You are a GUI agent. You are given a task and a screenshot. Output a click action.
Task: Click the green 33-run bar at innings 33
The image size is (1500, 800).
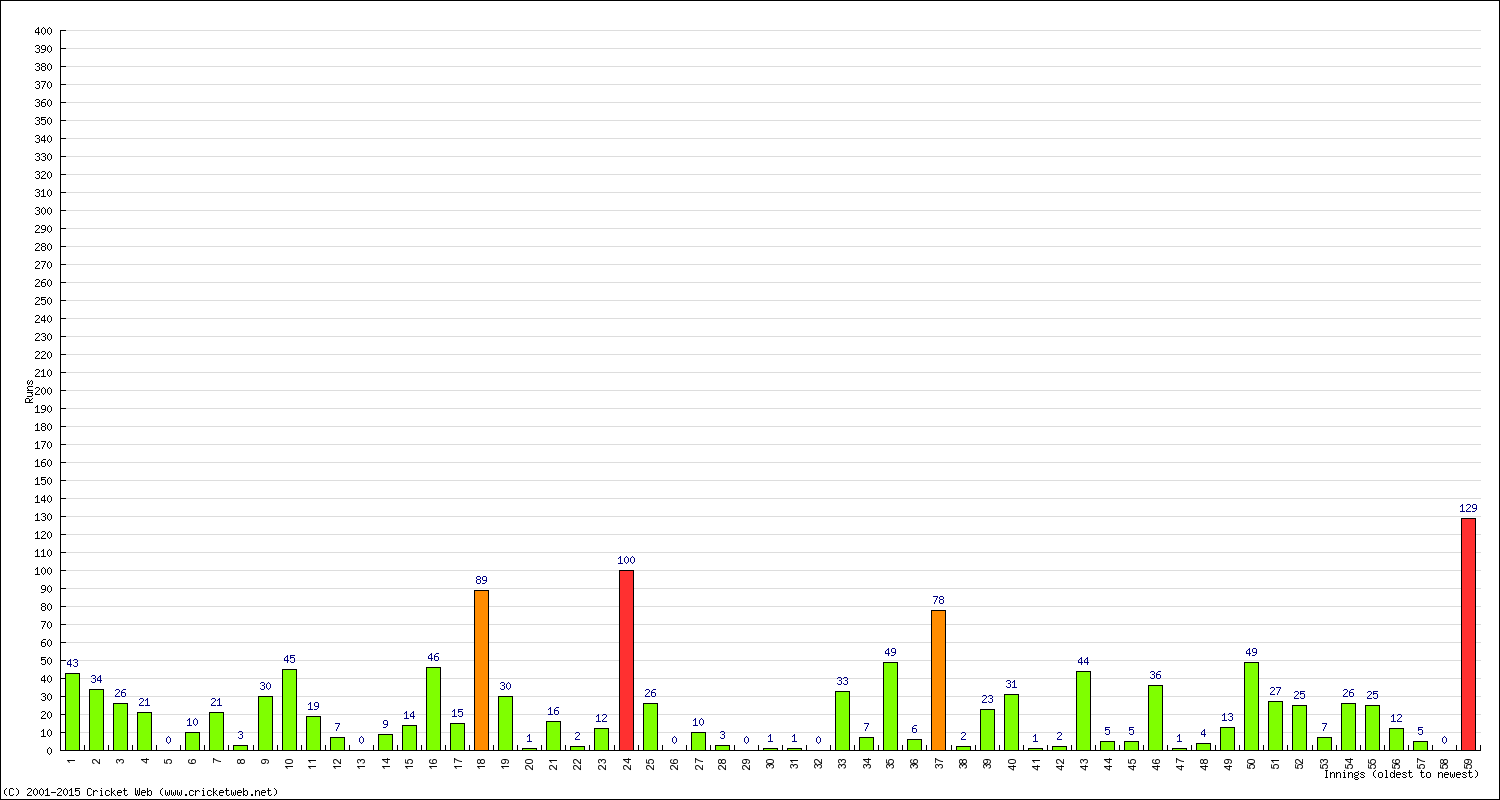point(842,721)
